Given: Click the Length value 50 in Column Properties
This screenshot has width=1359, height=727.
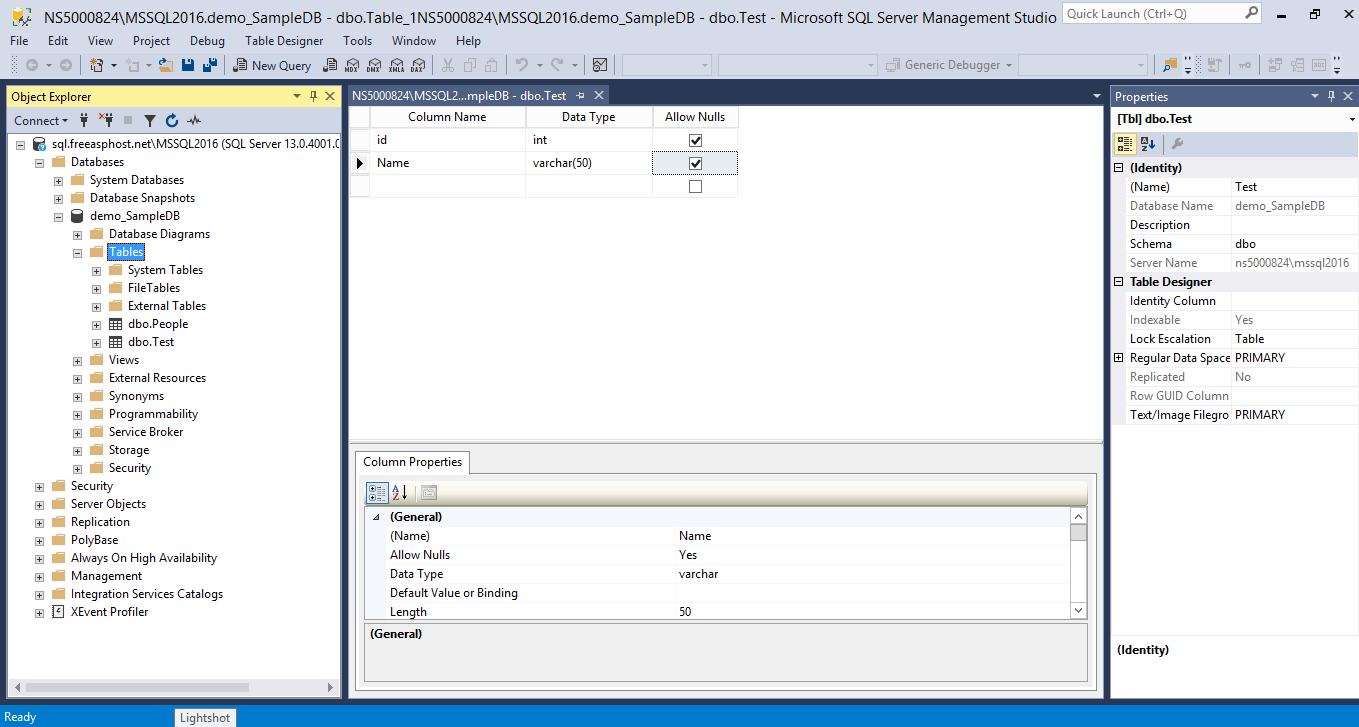Looking at the screenshot, I should (872, 612).
